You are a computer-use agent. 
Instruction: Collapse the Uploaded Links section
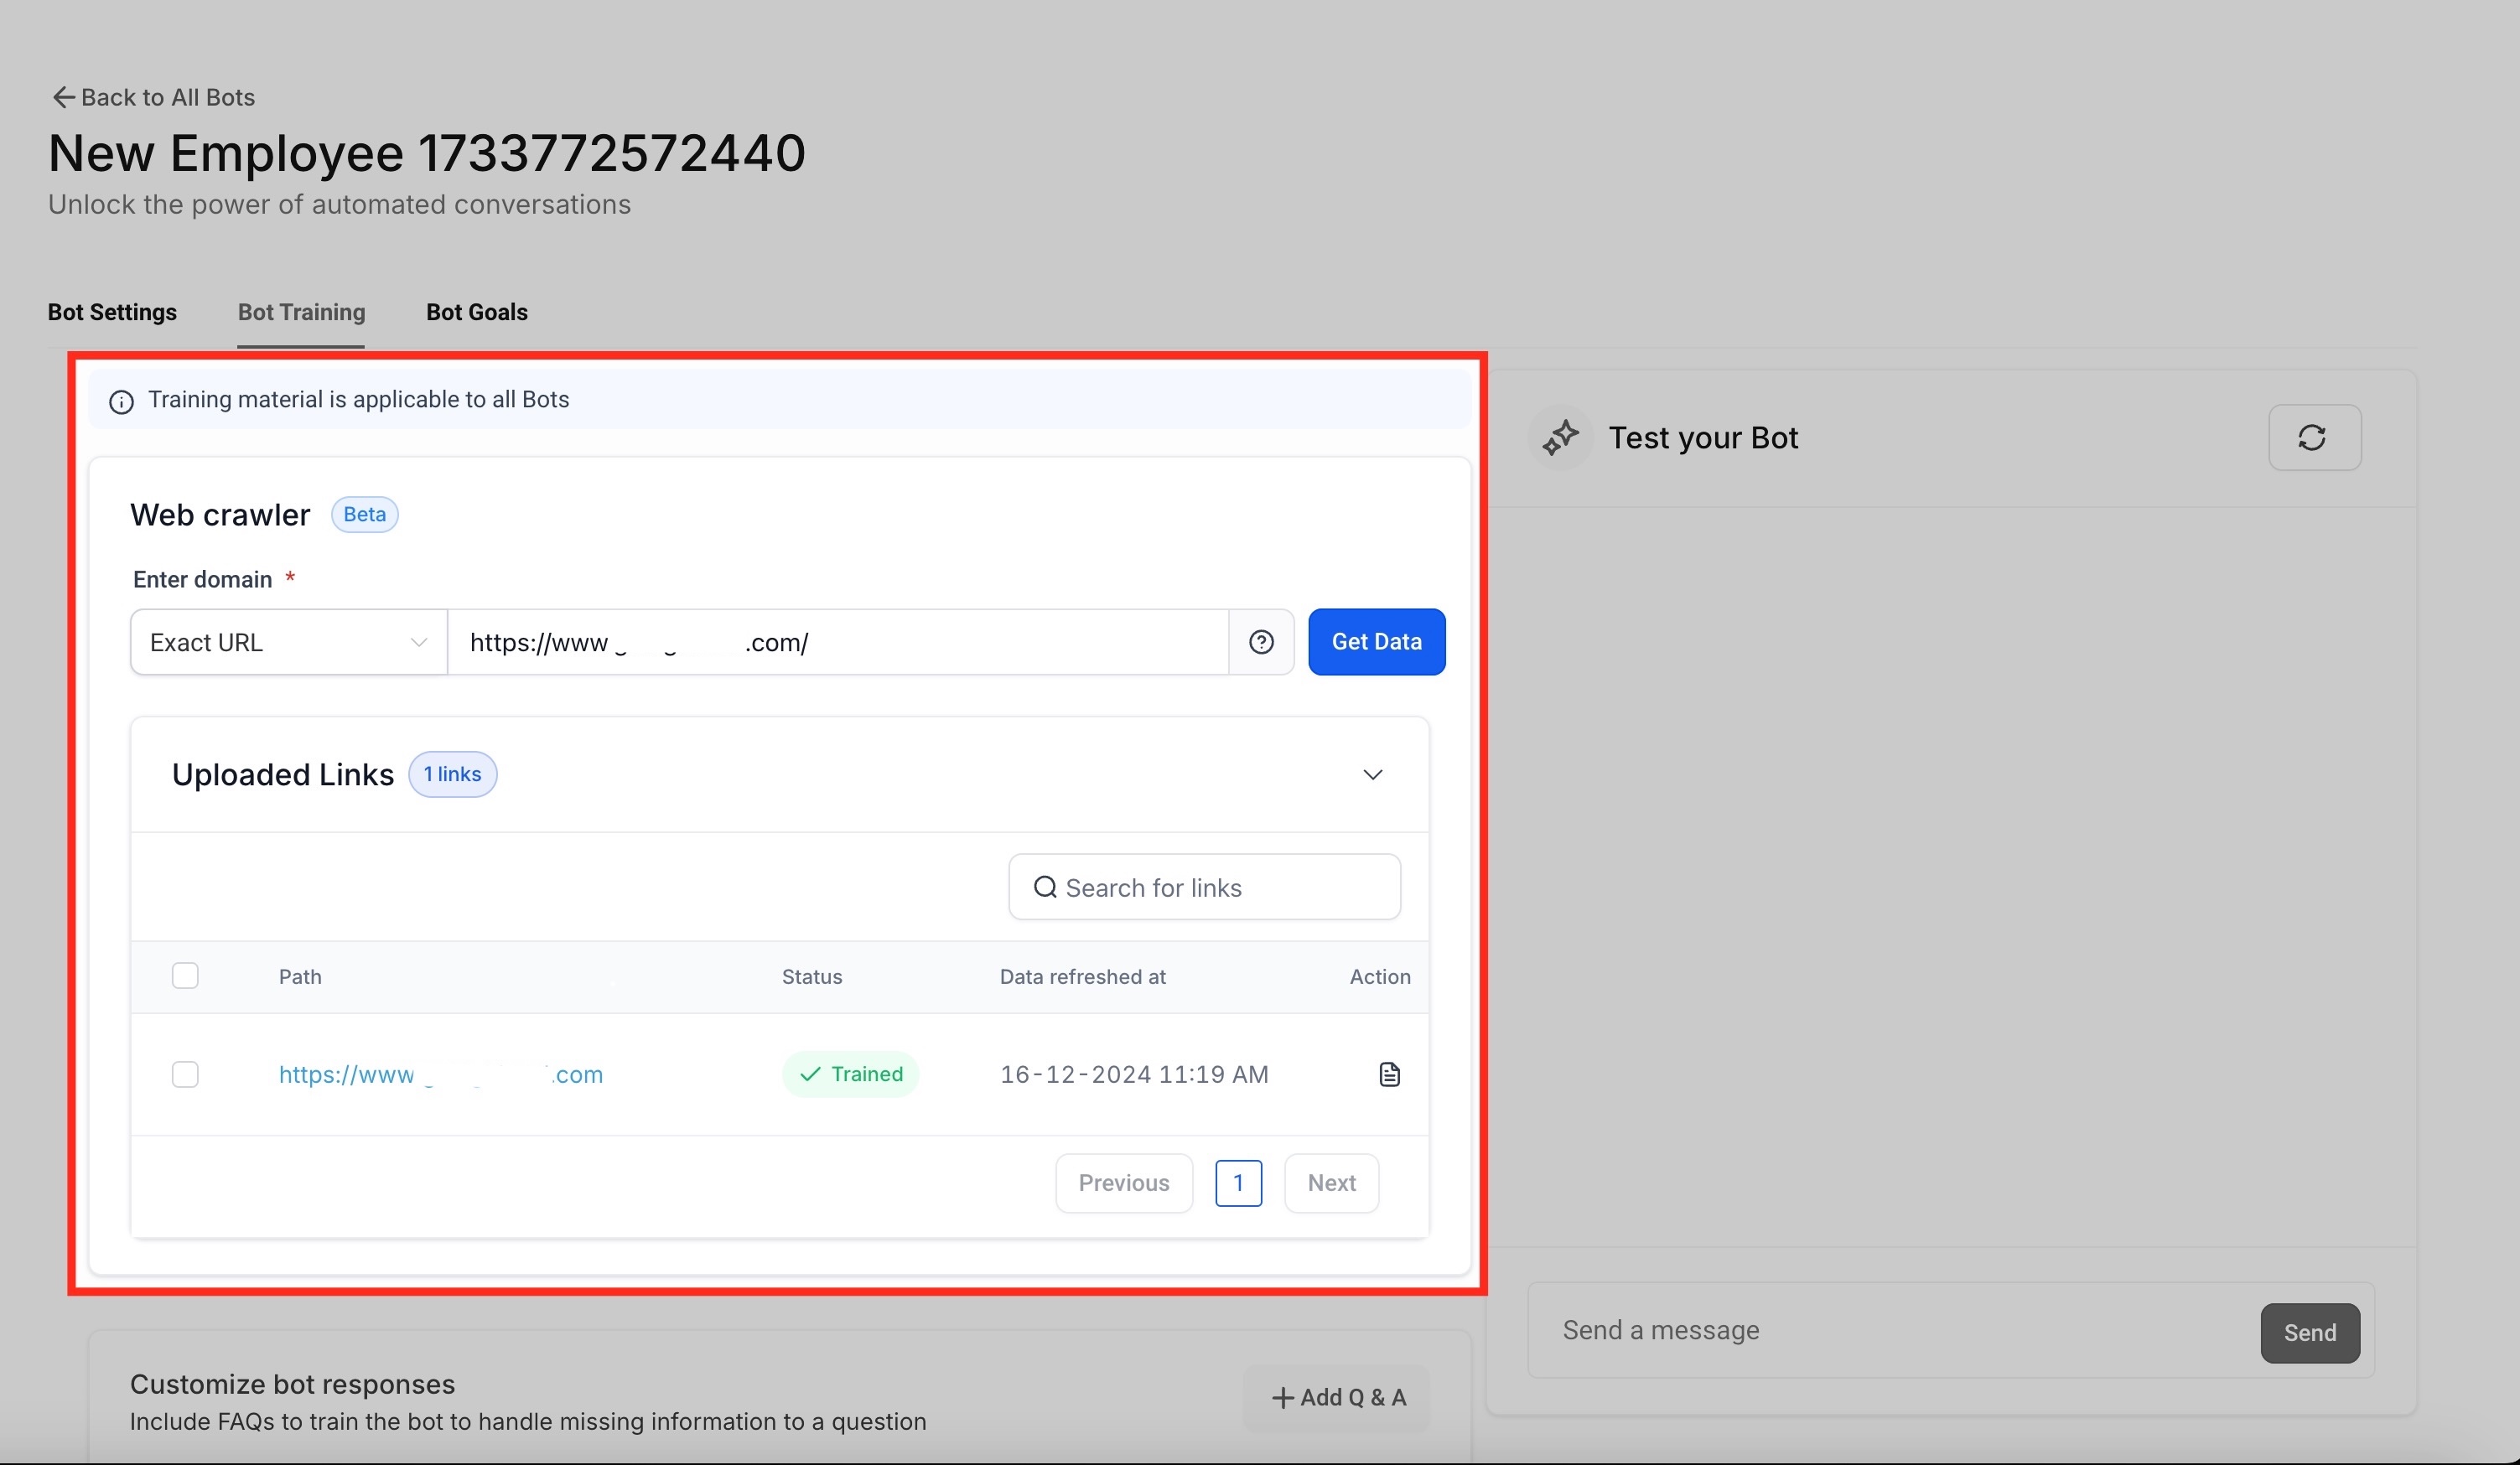coord(1373,773)
